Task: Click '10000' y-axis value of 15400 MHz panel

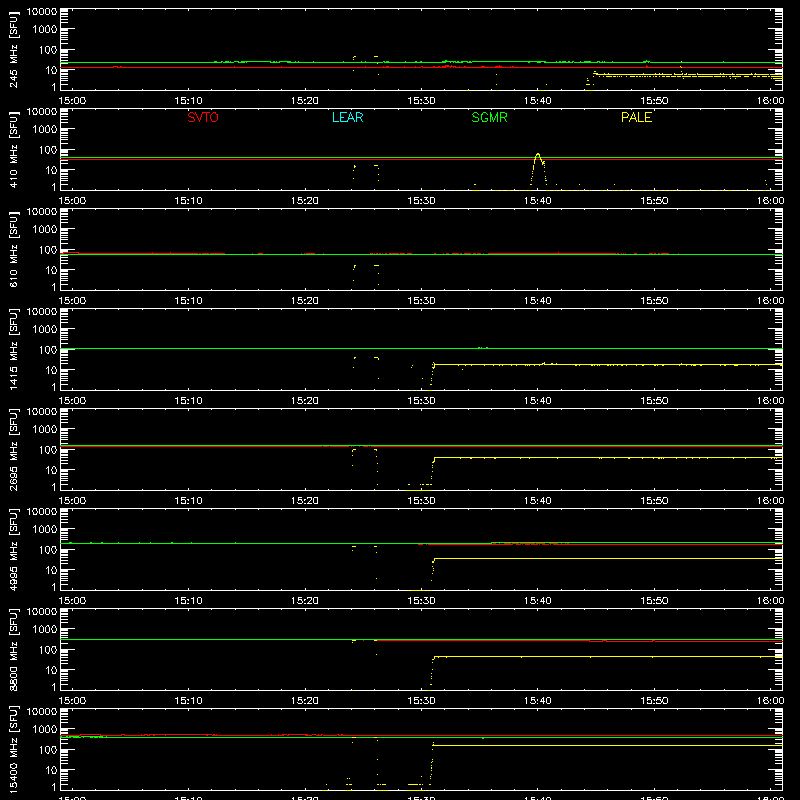Action: [x=42, y=712]
